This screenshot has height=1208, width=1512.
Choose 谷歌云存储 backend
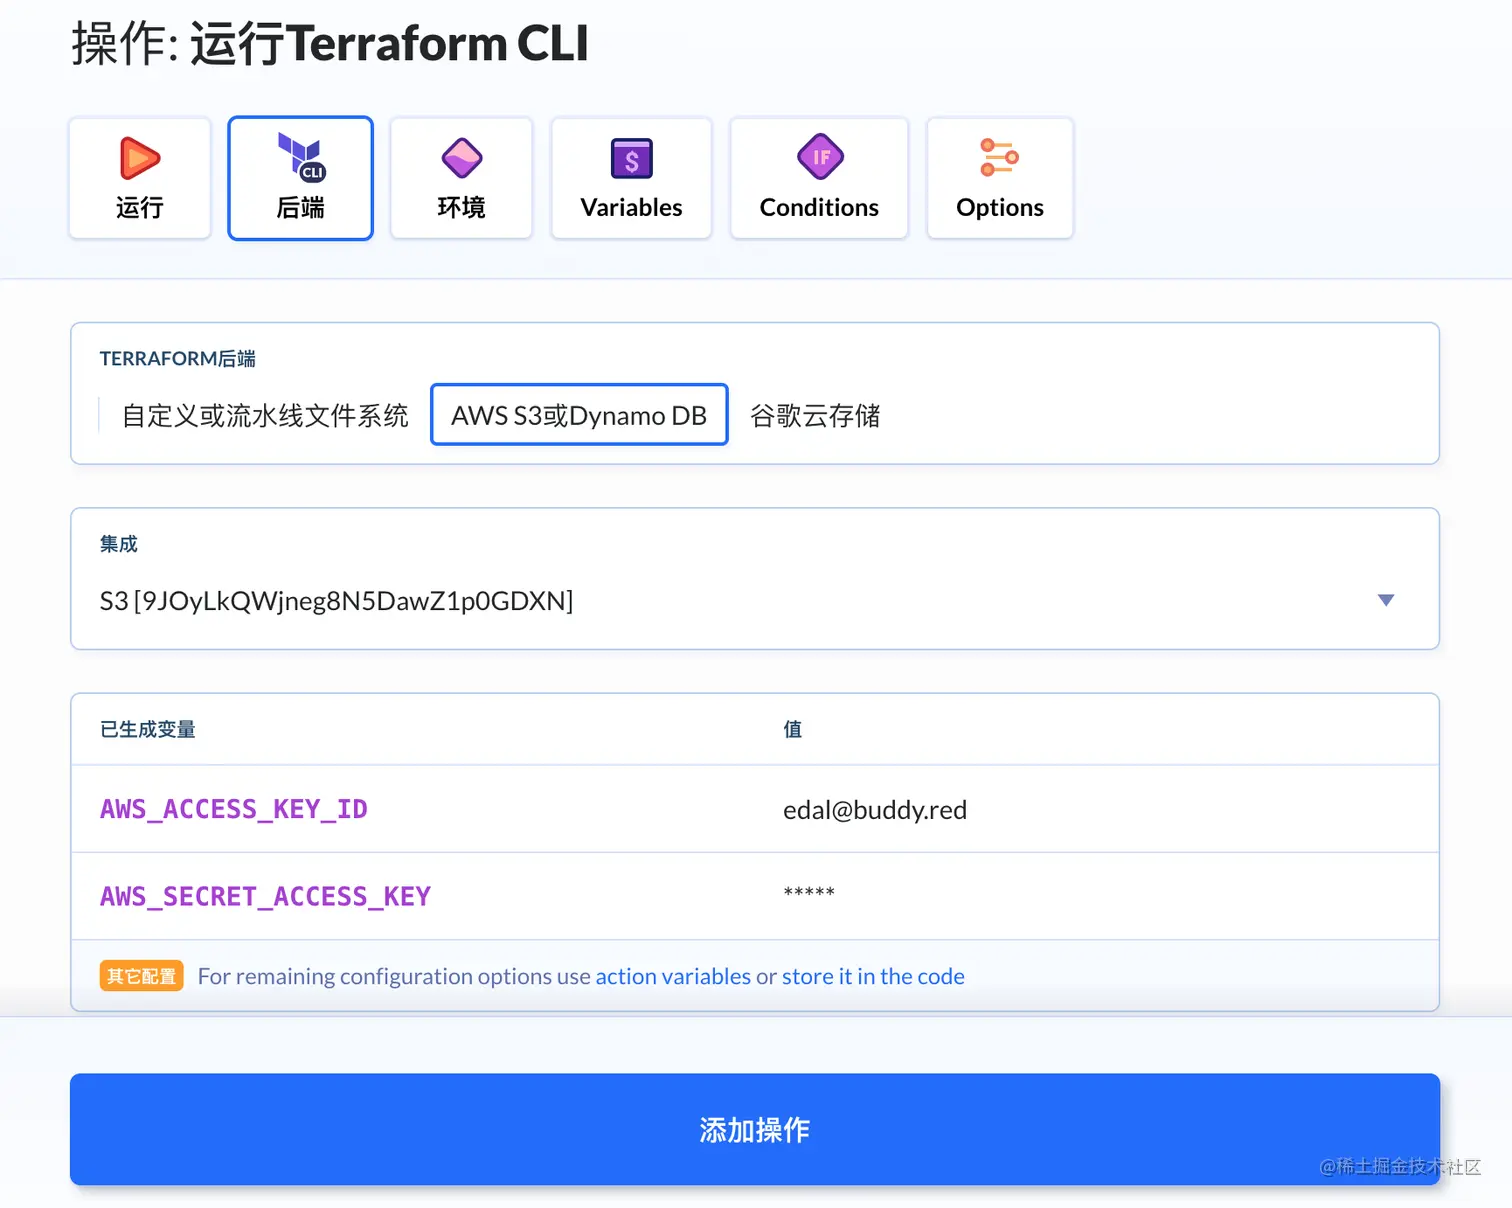coord(815,415)
